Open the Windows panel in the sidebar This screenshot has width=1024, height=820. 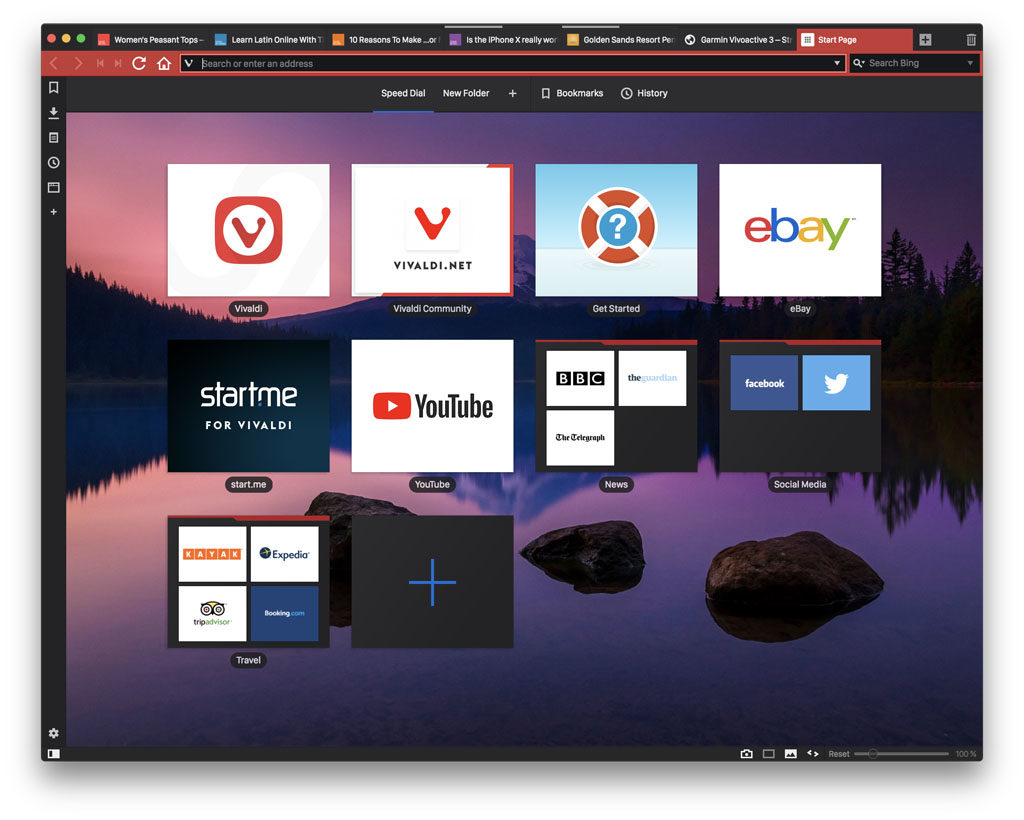pos(53,187)
